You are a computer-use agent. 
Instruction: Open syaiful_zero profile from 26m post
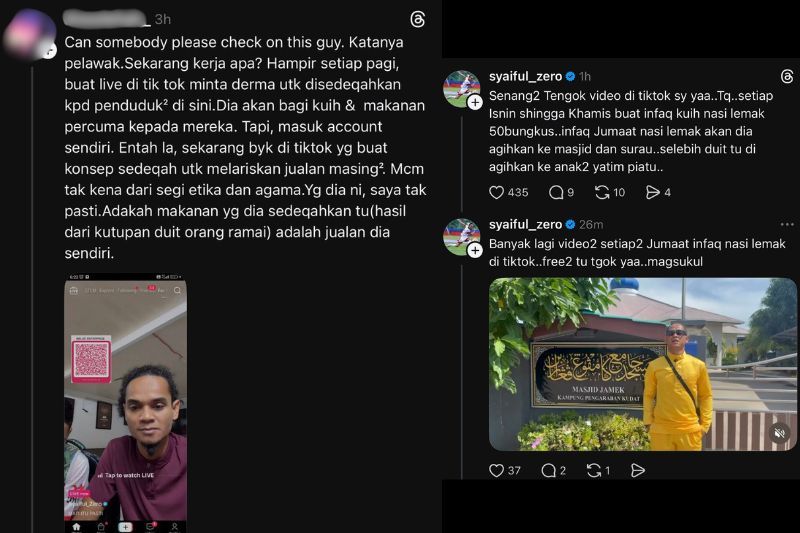click(526, 224)
